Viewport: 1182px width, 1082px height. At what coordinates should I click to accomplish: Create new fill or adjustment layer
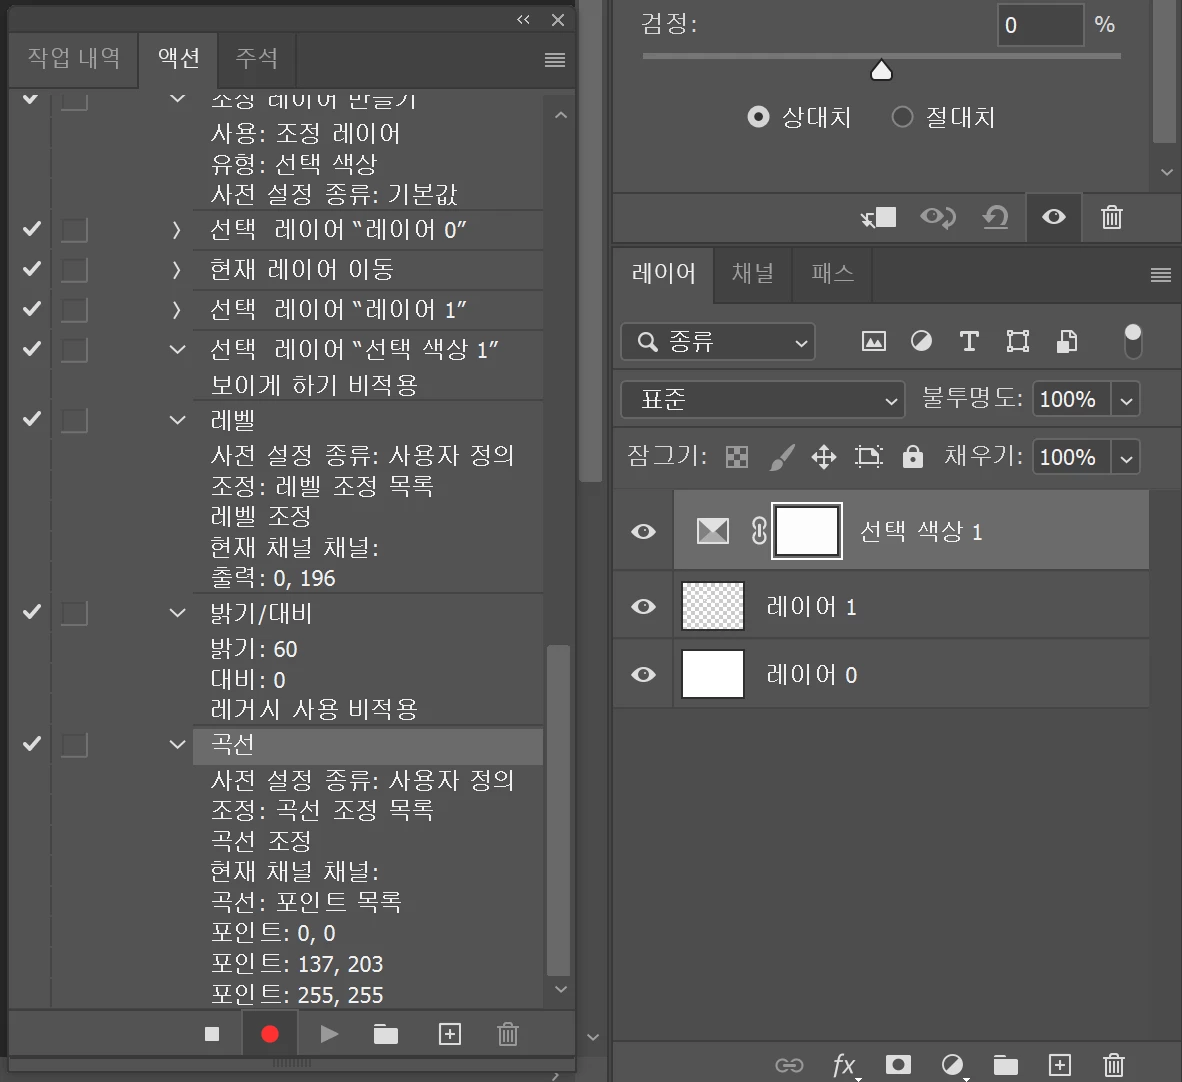point(952,1065)
